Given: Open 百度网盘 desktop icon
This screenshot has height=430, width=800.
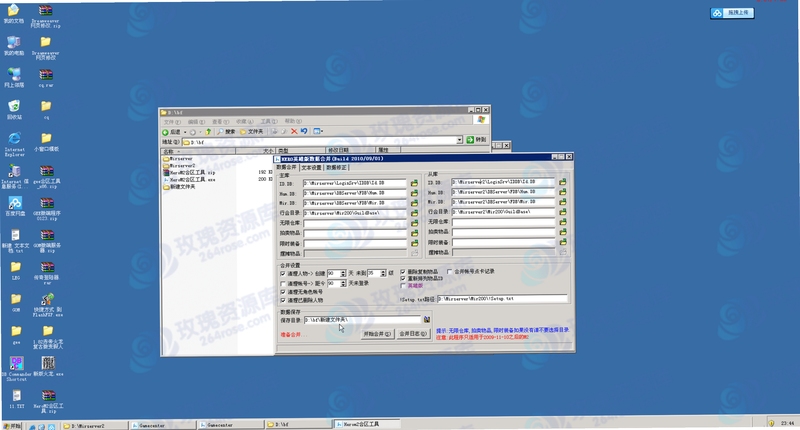Looking at the screenshot, I should tap(15, 206).
